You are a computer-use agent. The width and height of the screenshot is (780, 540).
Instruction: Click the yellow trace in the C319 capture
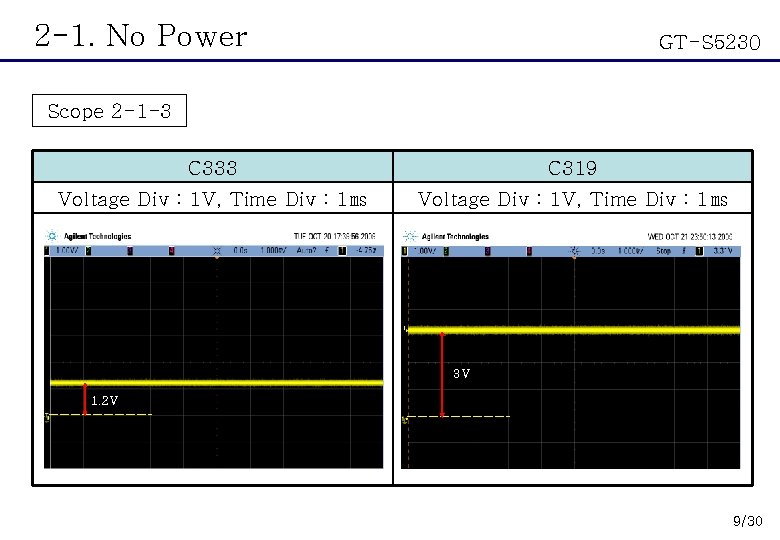coord(574,330)
